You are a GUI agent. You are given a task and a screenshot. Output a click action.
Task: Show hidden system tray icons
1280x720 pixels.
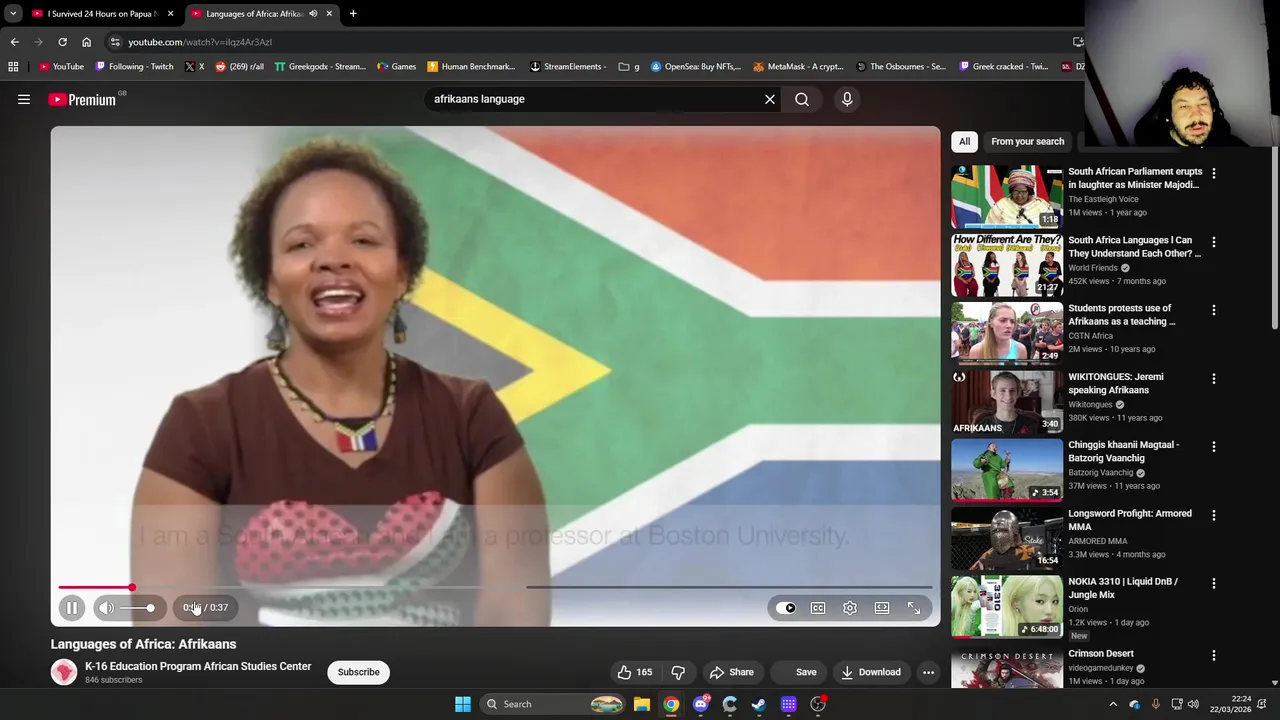tap(1113, 704)
